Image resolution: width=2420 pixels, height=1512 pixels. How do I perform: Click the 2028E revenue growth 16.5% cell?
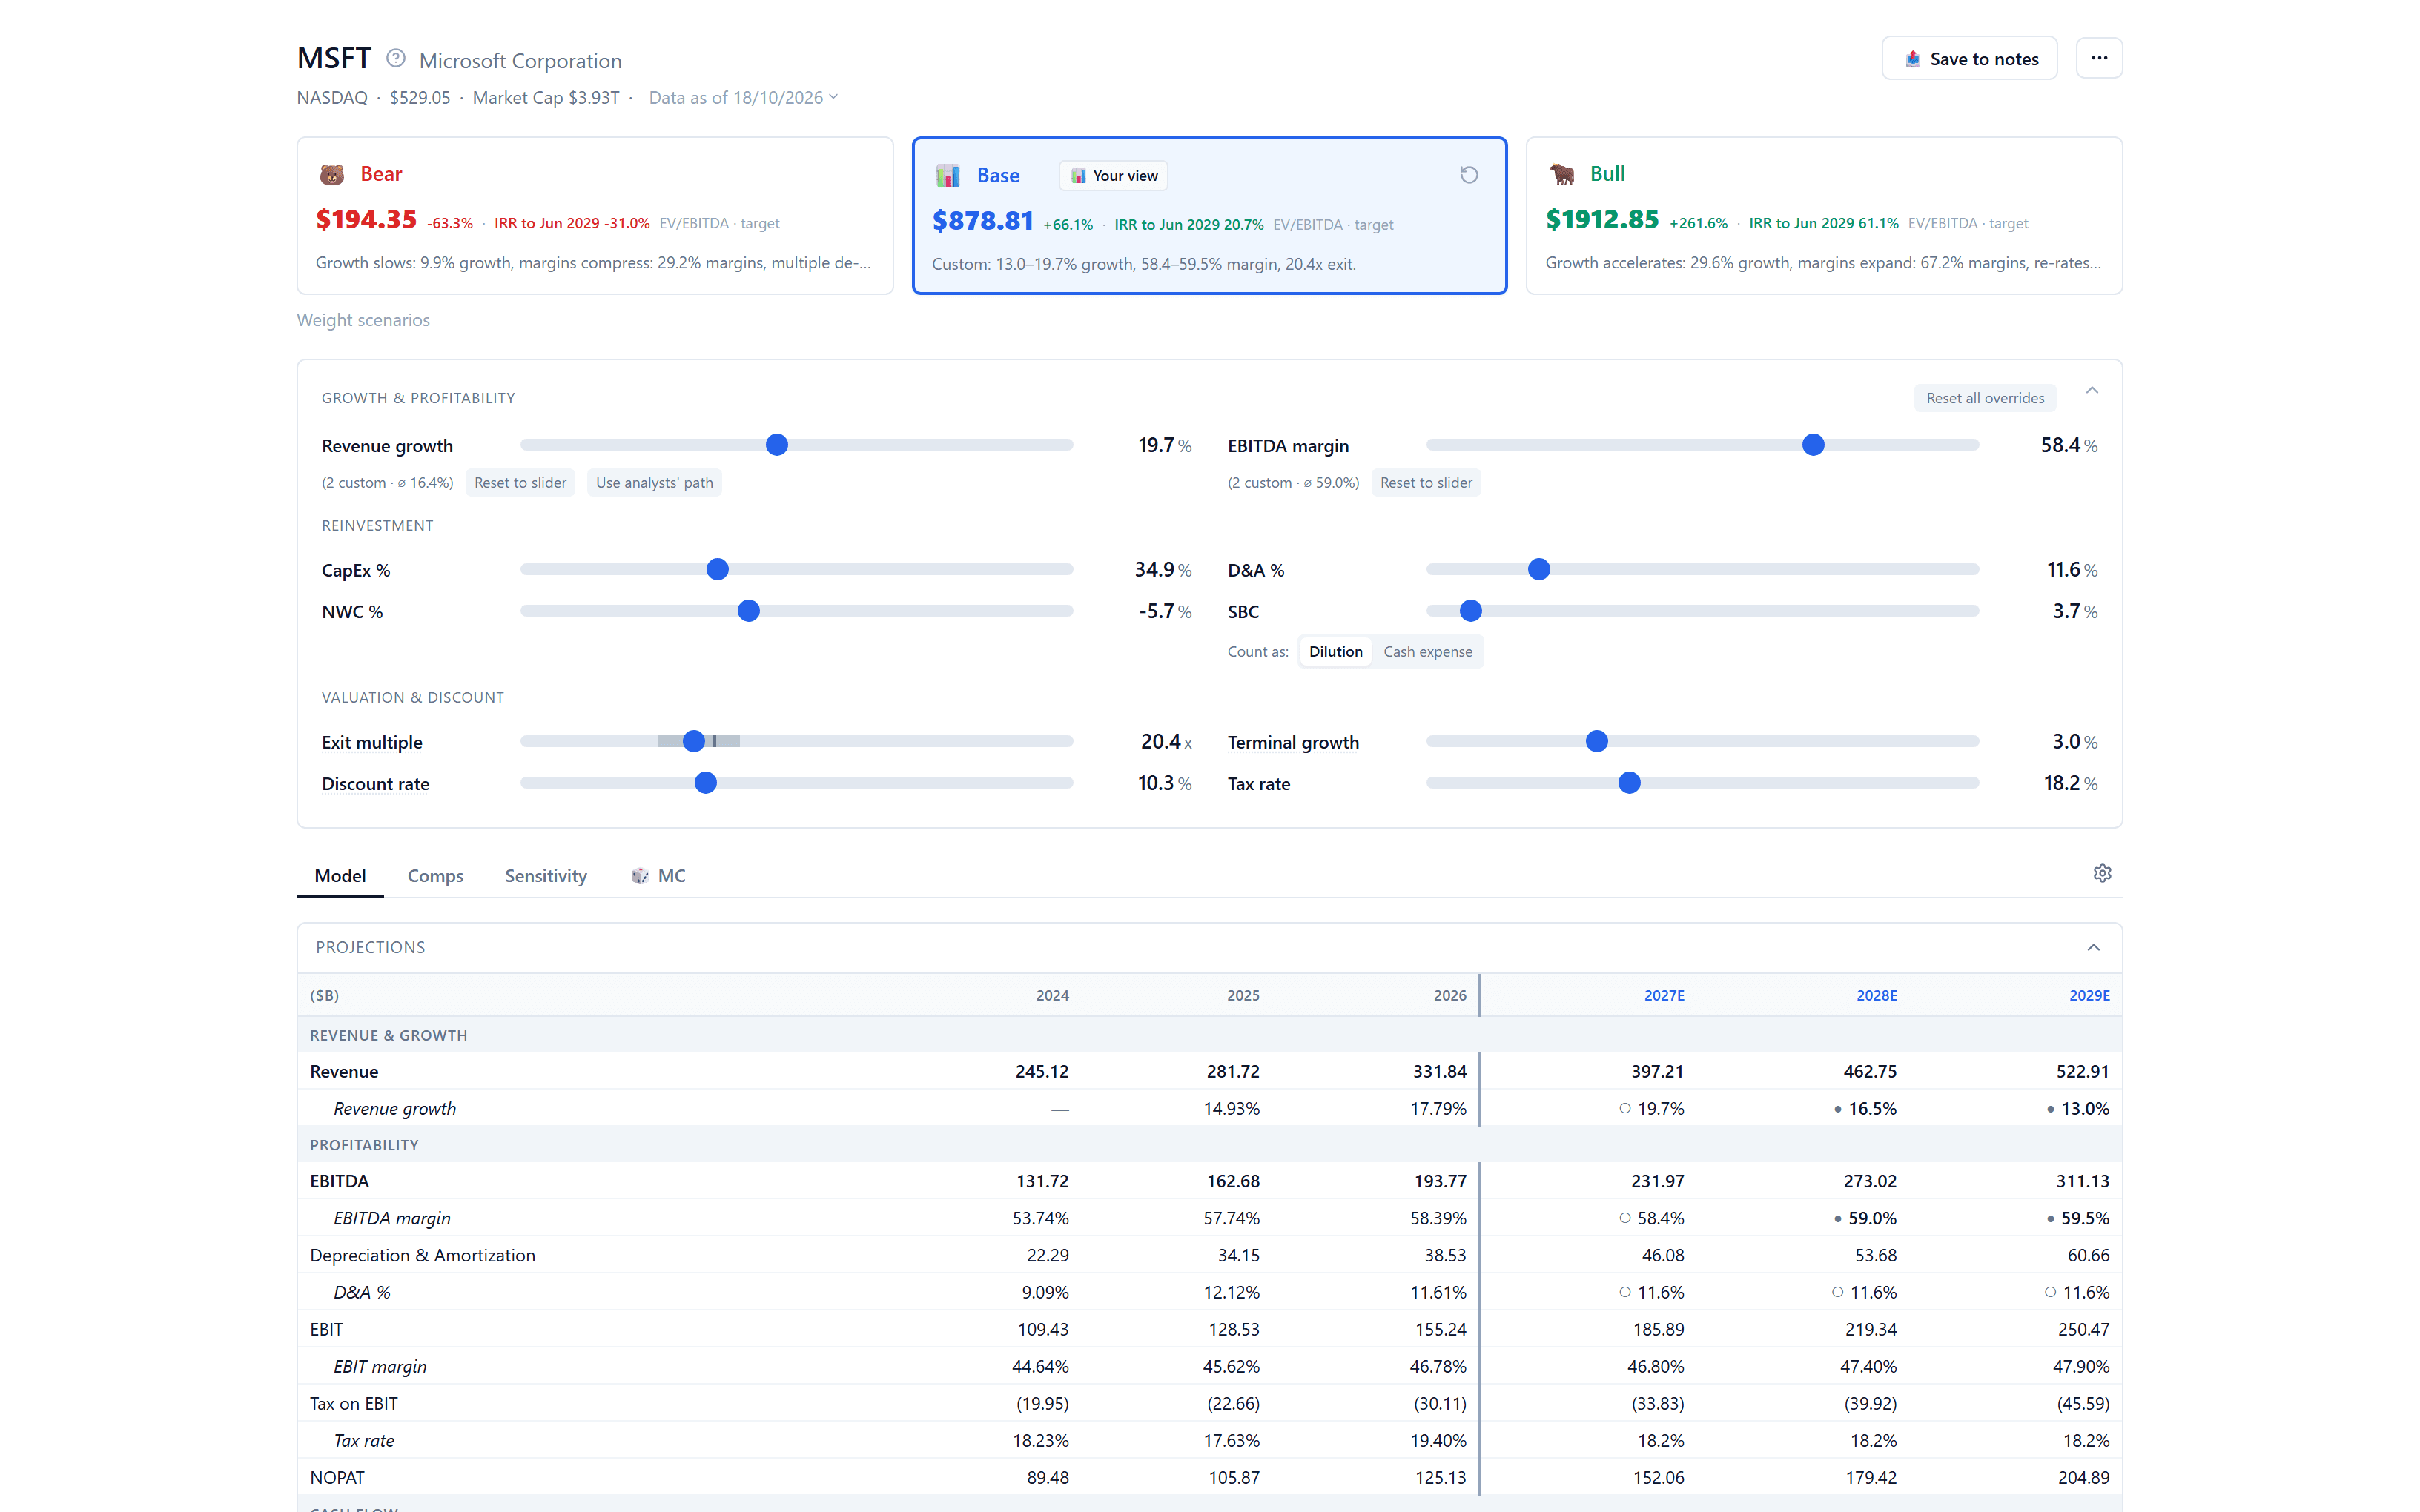1872,1108
